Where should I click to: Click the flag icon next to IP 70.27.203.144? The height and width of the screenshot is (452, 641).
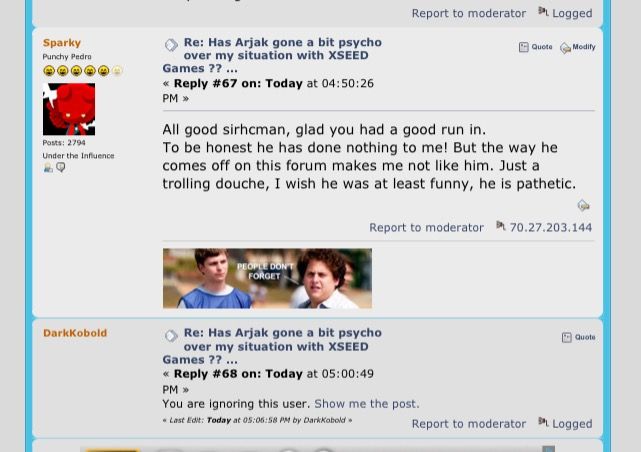501,225
